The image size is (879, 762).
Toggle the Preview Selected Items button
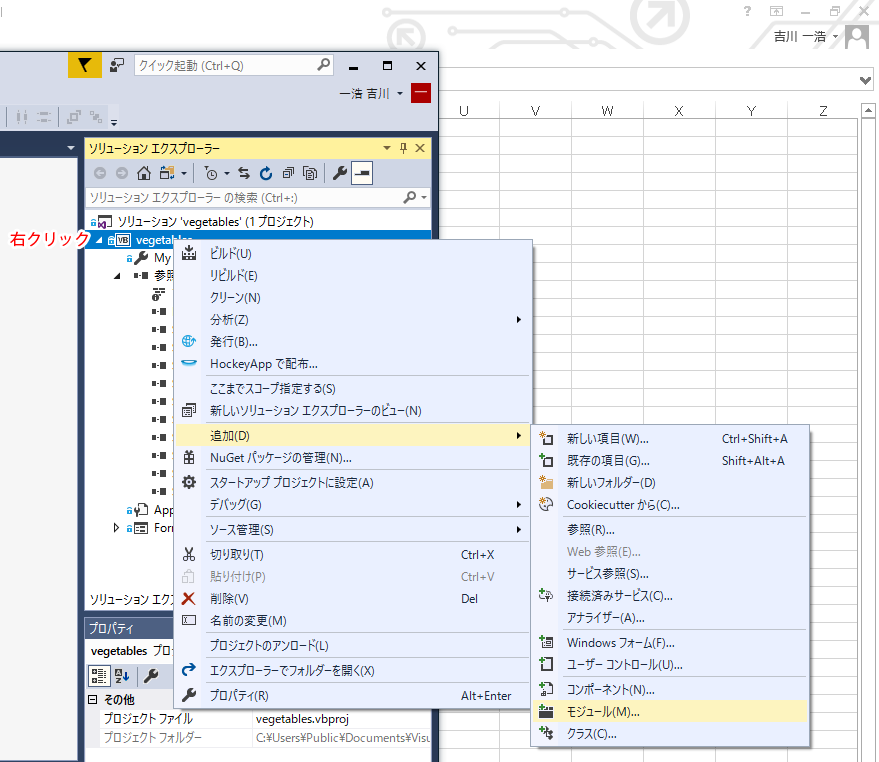pyautogui.click(x=362, y=173)
